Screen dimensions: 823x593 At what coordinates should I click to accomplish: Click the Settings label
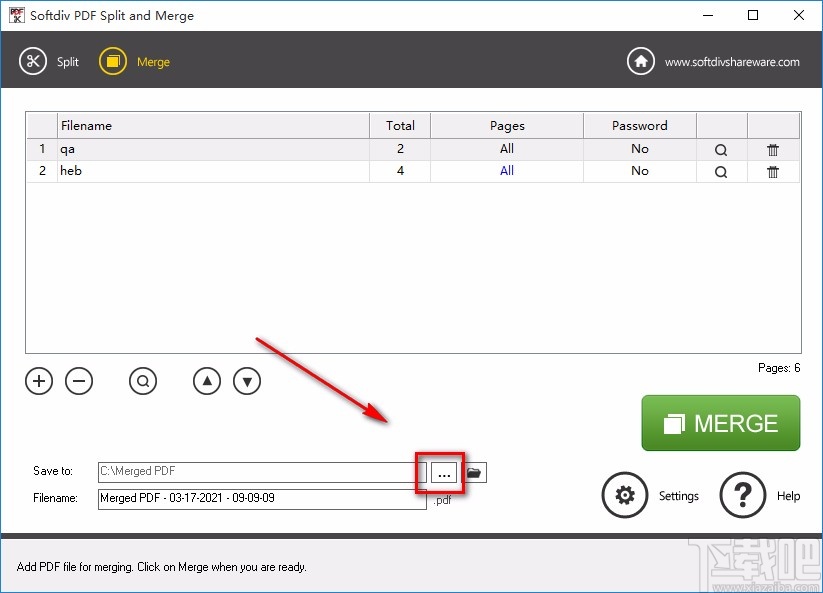(679, 496)
